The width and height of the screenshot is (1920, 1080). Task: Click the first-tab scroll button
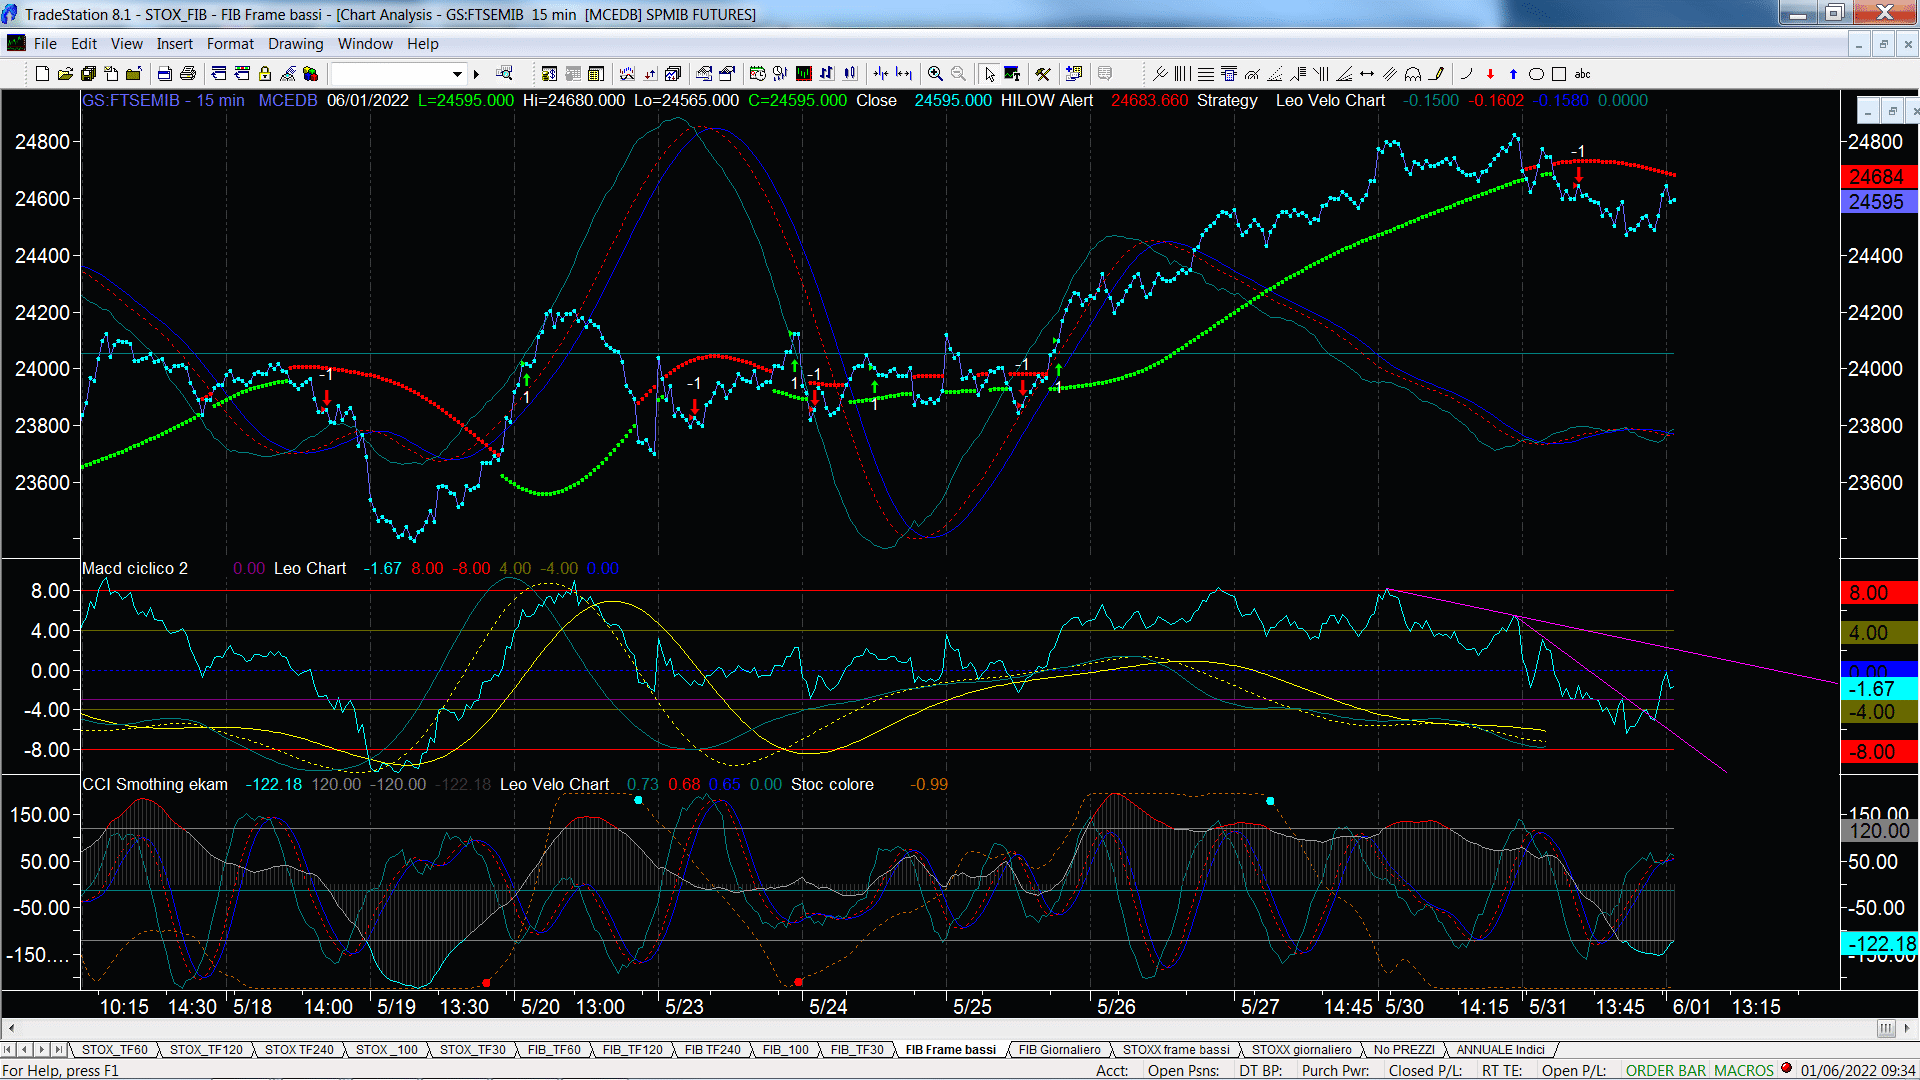click(8, 1050)
